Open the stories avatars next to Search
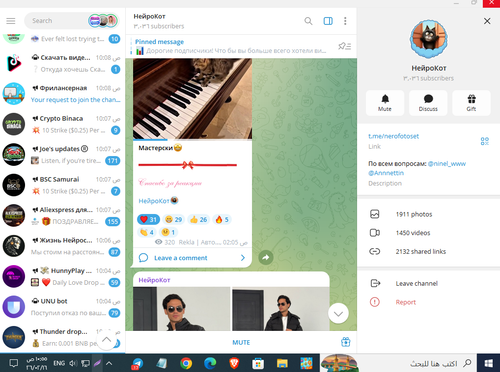Image resolution: width=500 pixels, height=372 pixels. [x=103, y=21]
